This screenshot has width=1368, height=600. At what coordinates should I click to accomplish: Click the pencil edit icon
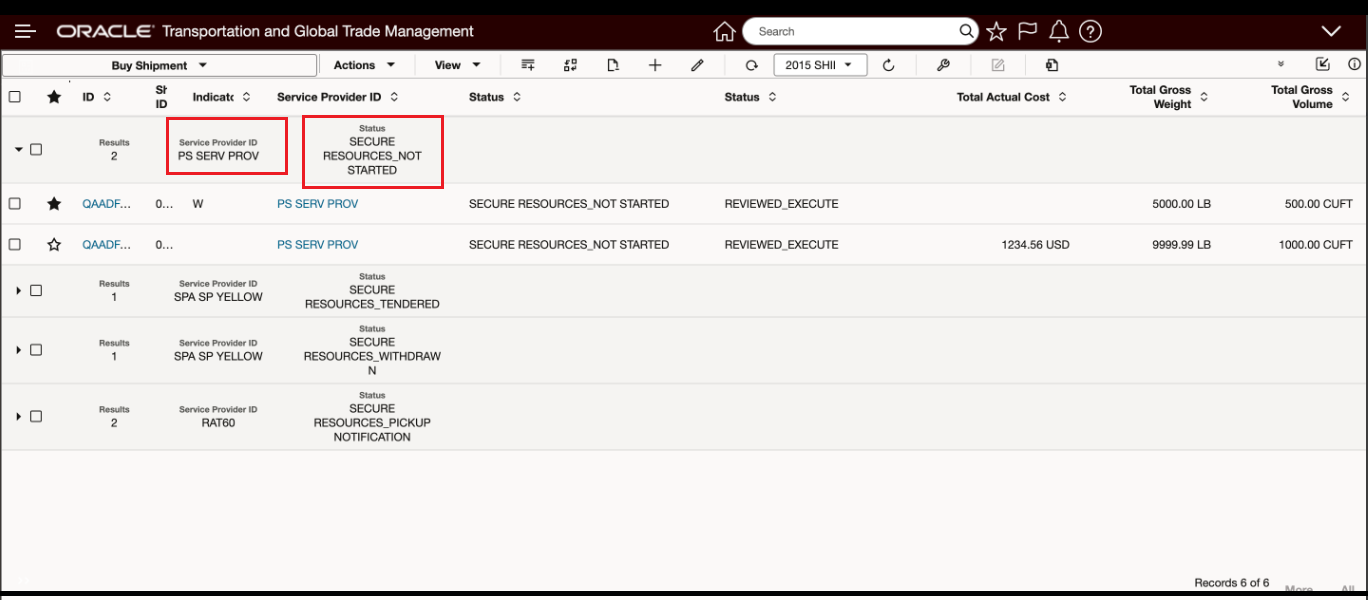pyautogui.click(x=698, y=65)
